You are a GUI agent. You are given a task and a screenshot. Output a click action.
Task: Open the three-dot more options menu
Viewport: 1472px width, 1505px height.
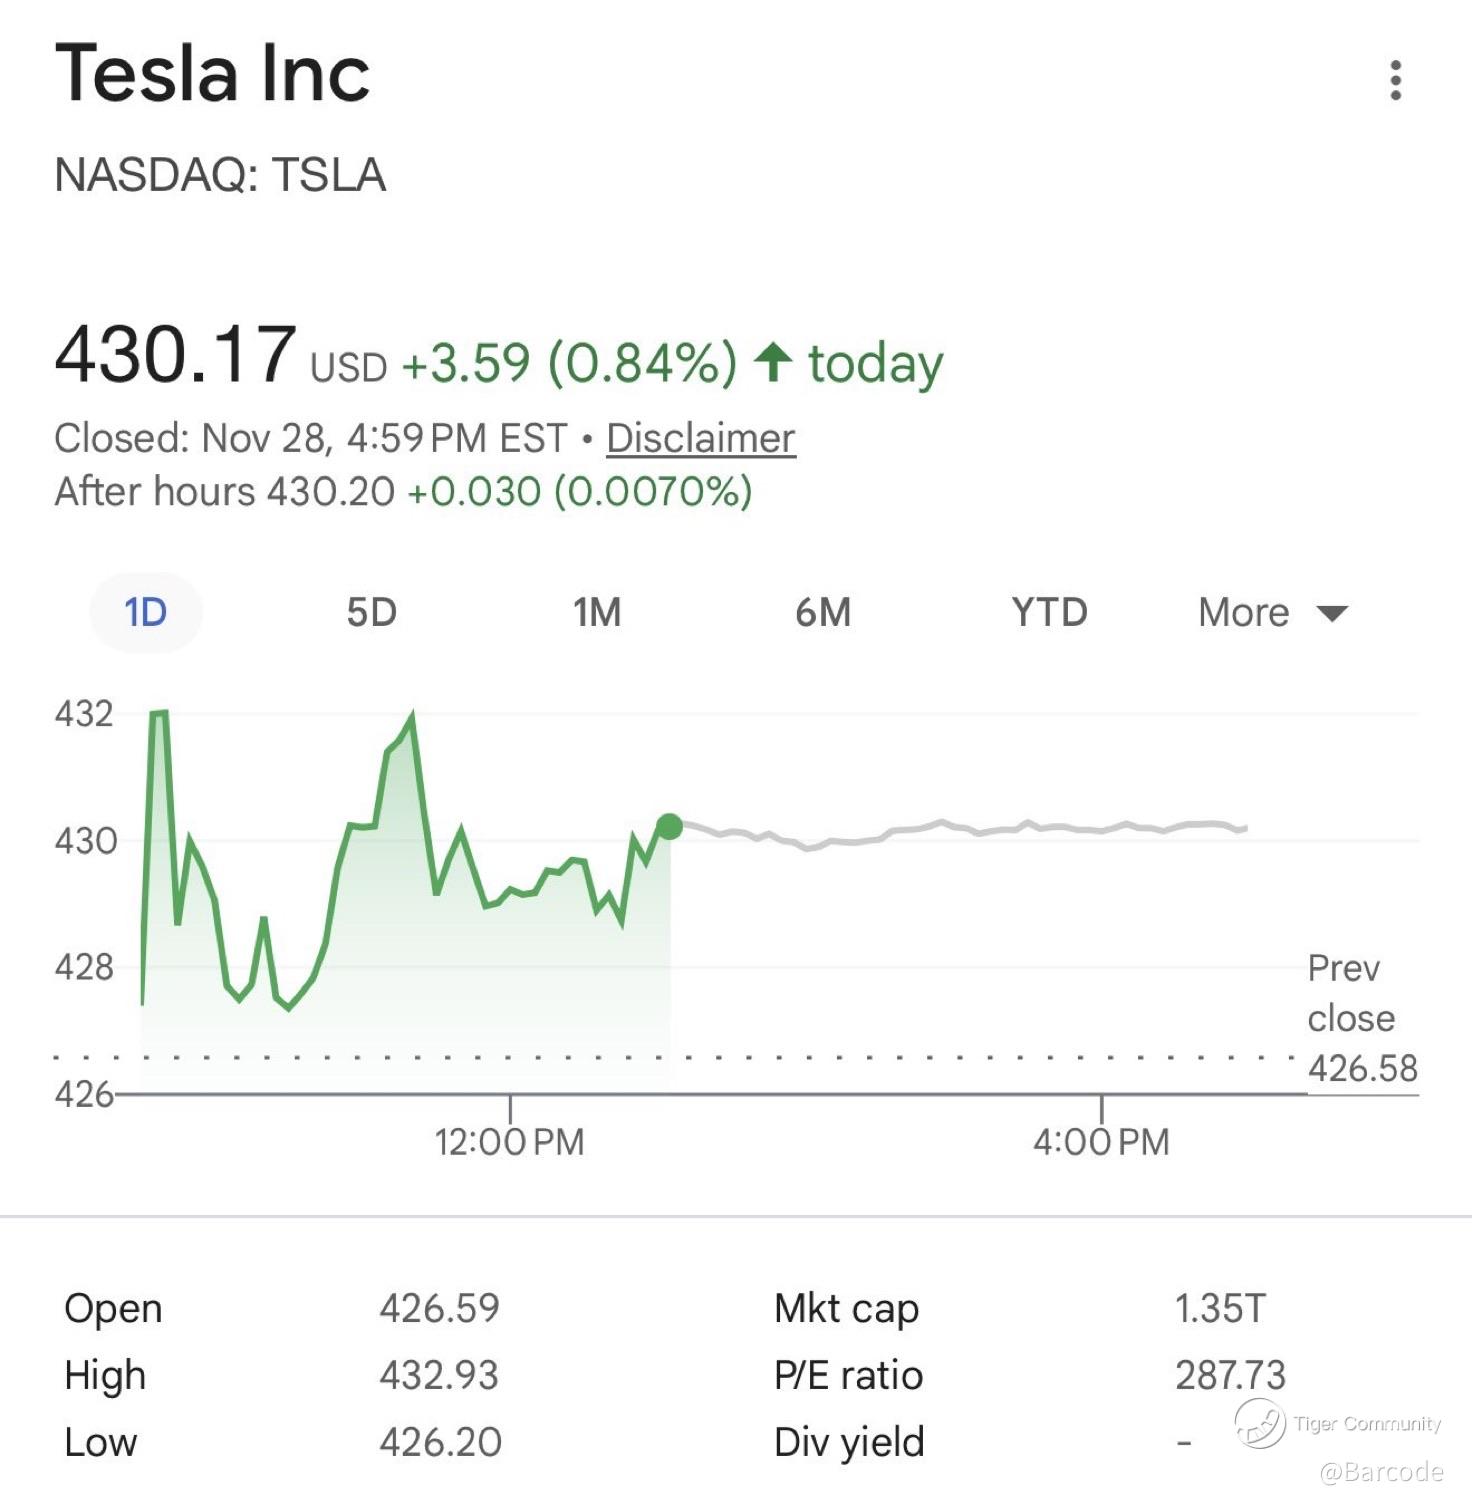(x=1395, y=80)
